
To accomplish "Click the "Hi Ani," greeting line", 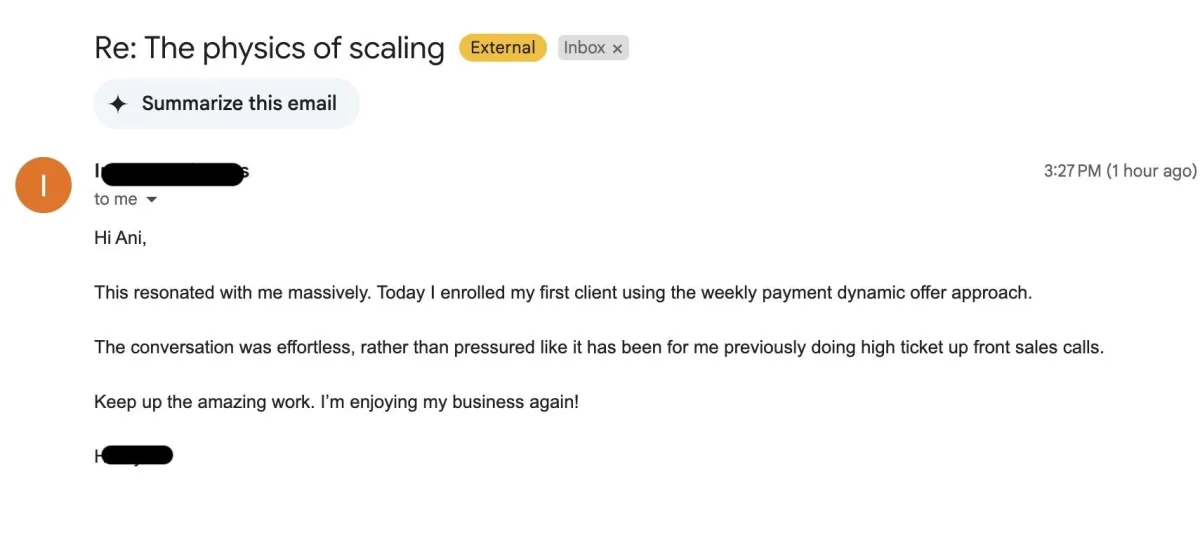I will pyautogui.click(x=120, y=238).
